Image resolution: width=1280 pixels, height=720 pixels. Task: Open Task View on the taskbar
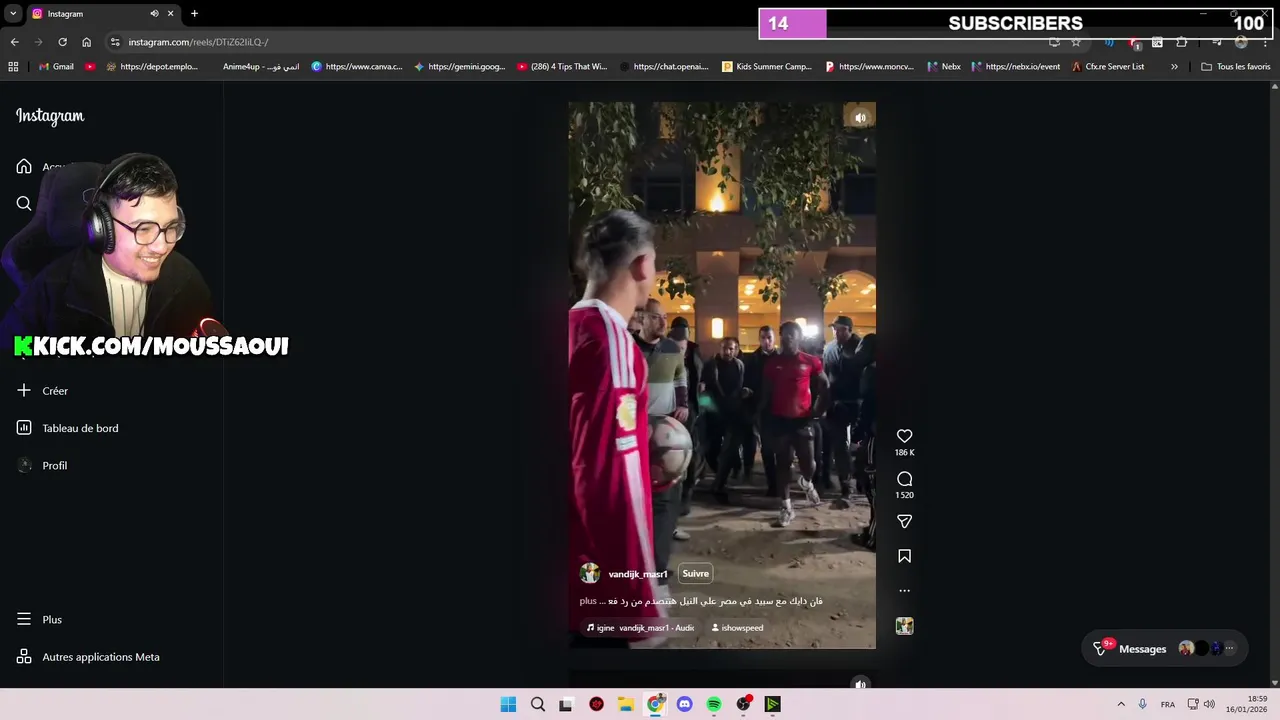pos(566,704)
